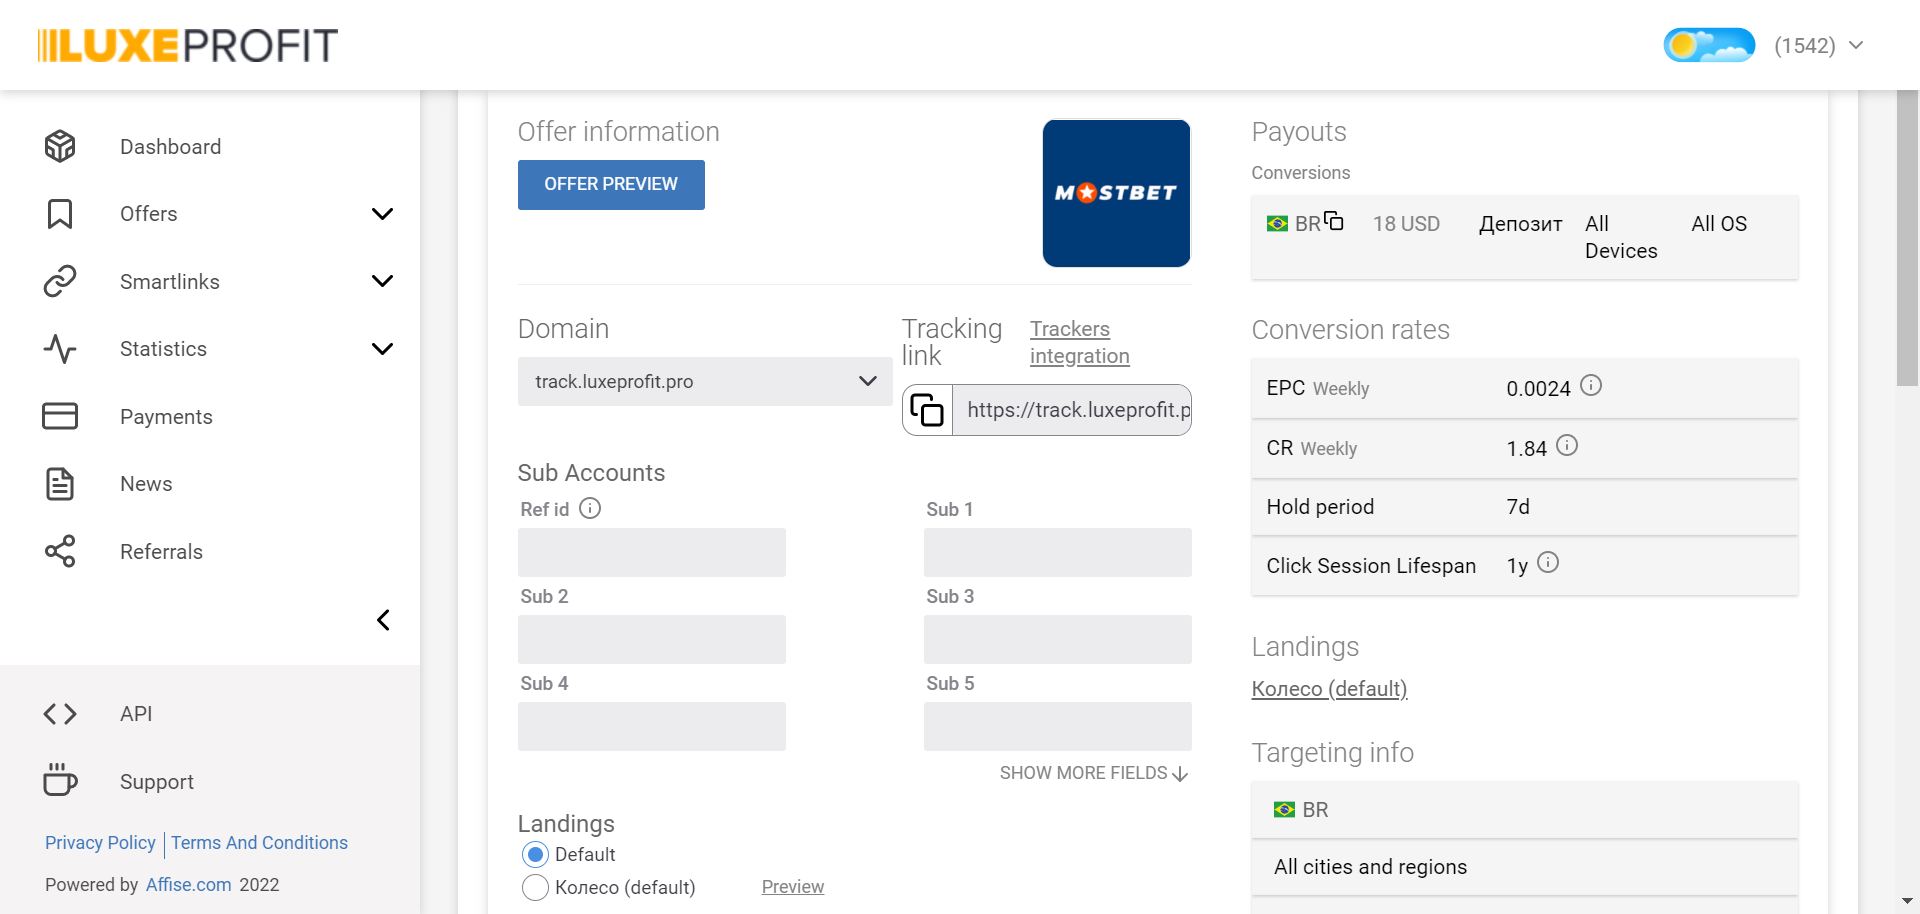The width and height of the screenshot is (1920, 914).
Task: Expand the Statistics submenu chevron
Action: [382, 349]
